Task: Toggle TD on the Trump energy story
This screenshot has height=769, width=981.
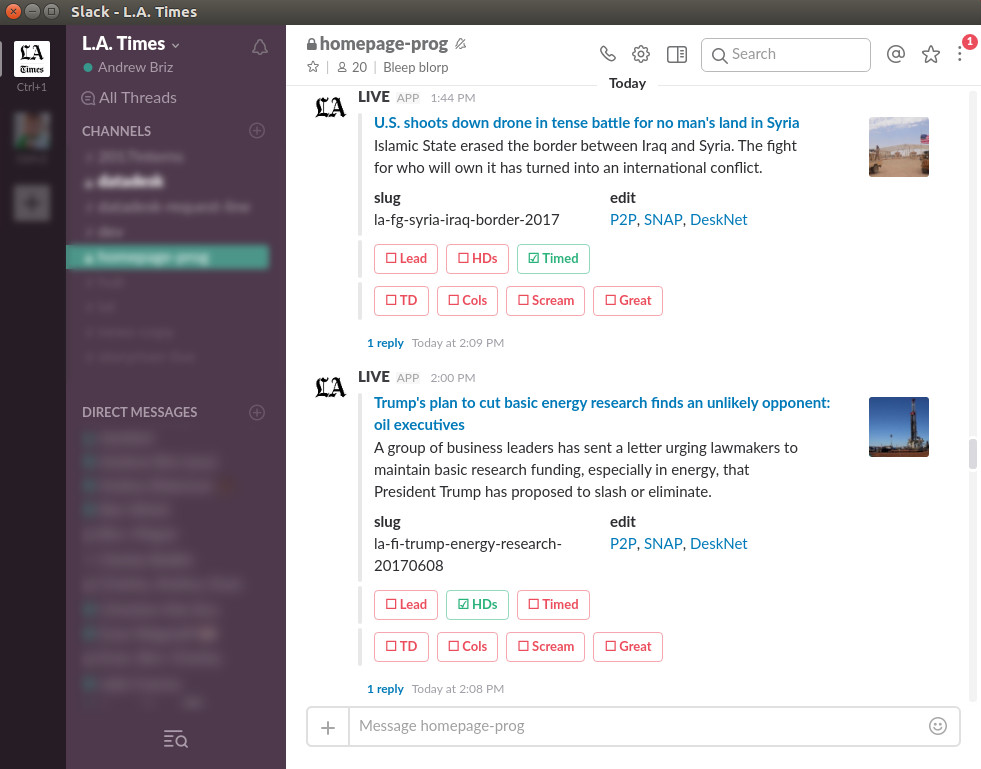Action: (x=401, y=646)
